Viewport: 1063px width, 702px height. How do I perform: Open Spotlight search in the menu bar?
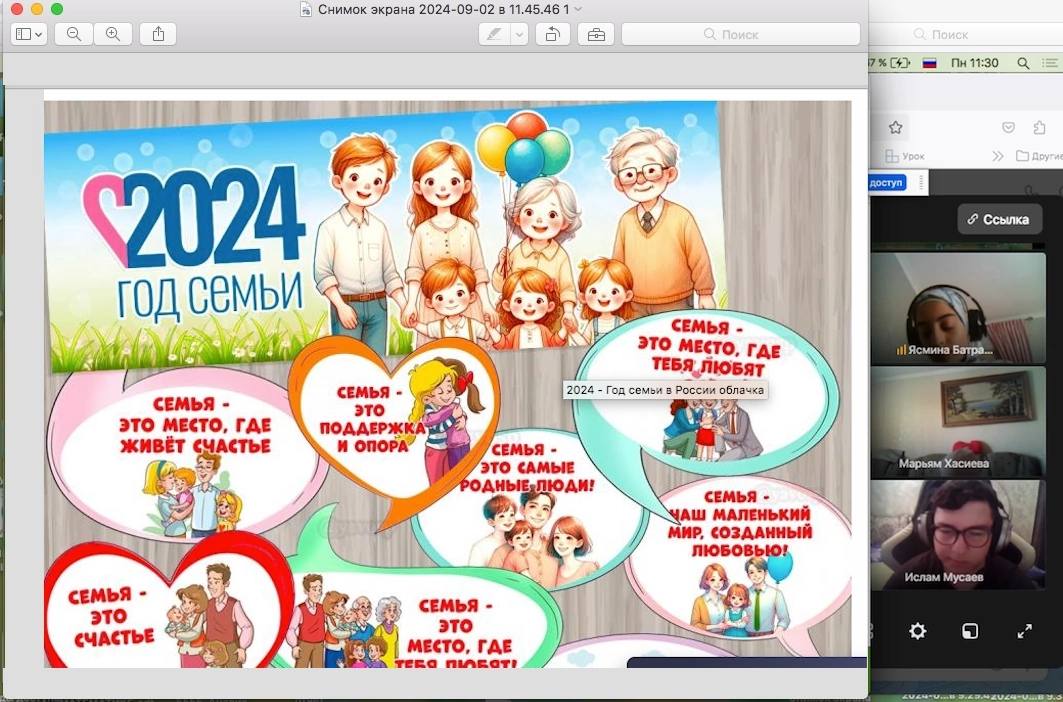(1022, 63)
